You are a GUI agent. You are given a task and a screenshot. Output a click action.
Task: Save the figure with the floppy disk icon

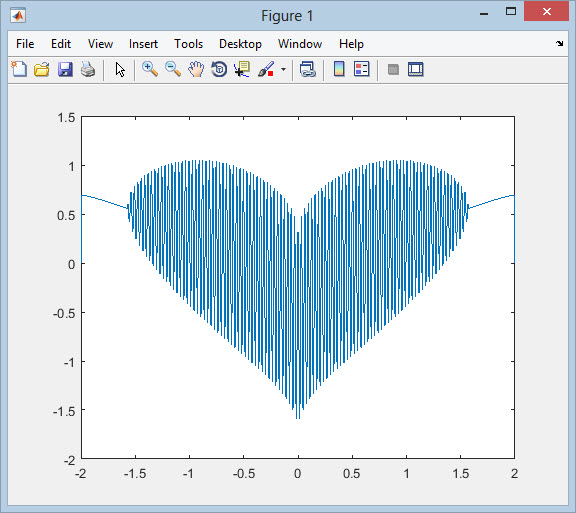click(x=65, y=69)
